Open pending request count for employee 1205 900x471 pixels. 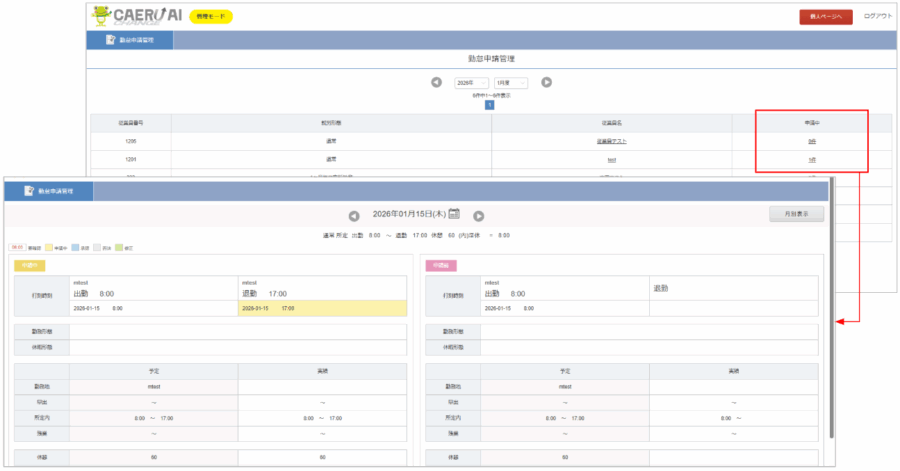coord(811,141)
